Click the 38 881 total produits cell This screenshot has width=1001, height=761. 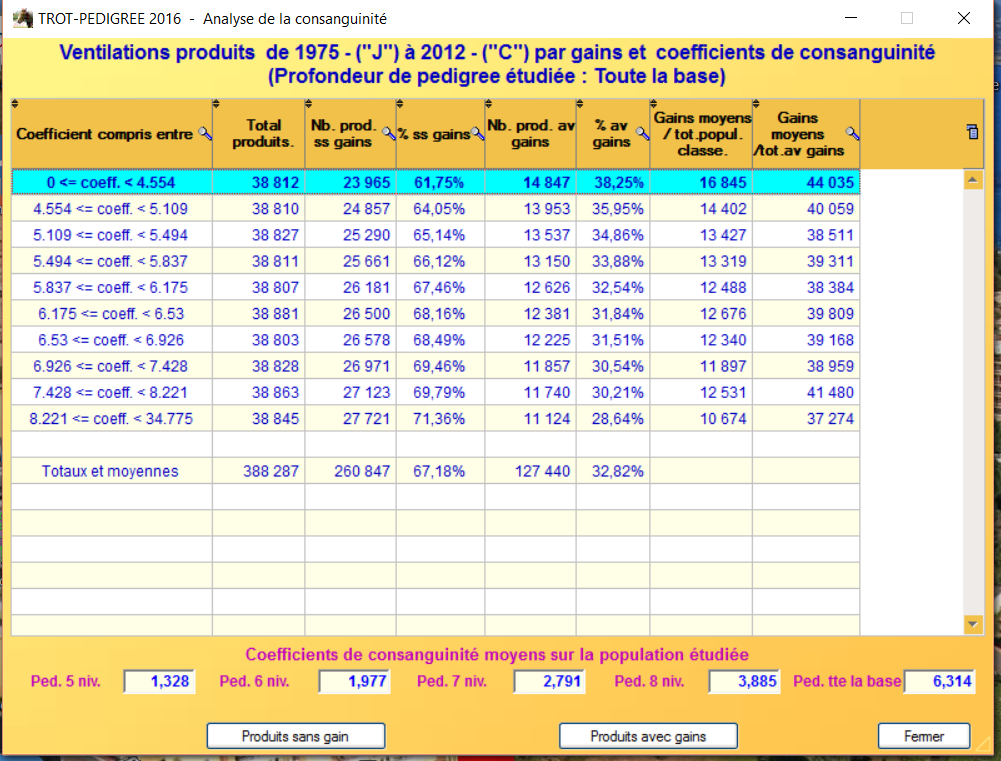click(259, 313)
